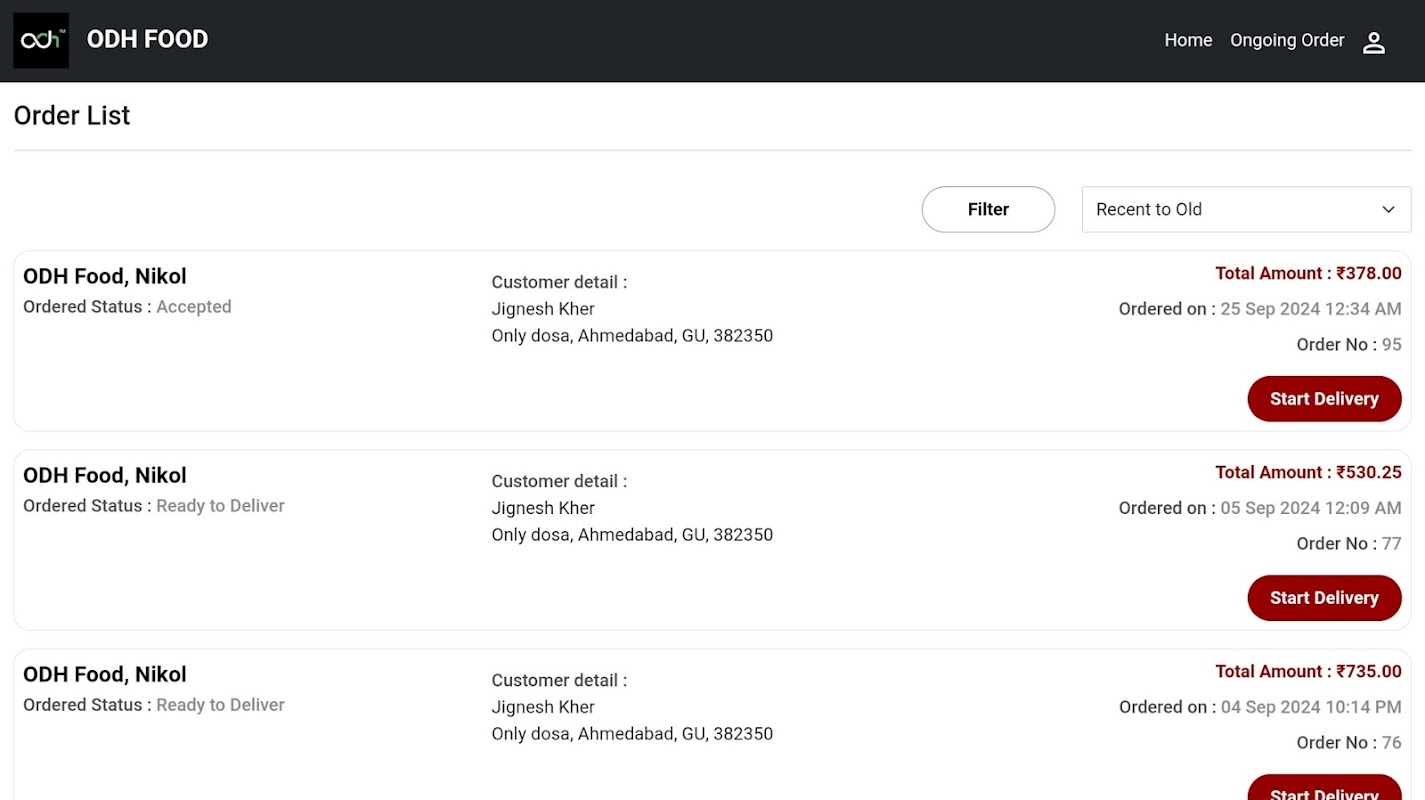The height and width of the screenshot is (800, 1425).
Task: Start delivery for order number 77
Action: click(x=1324, y=598)
